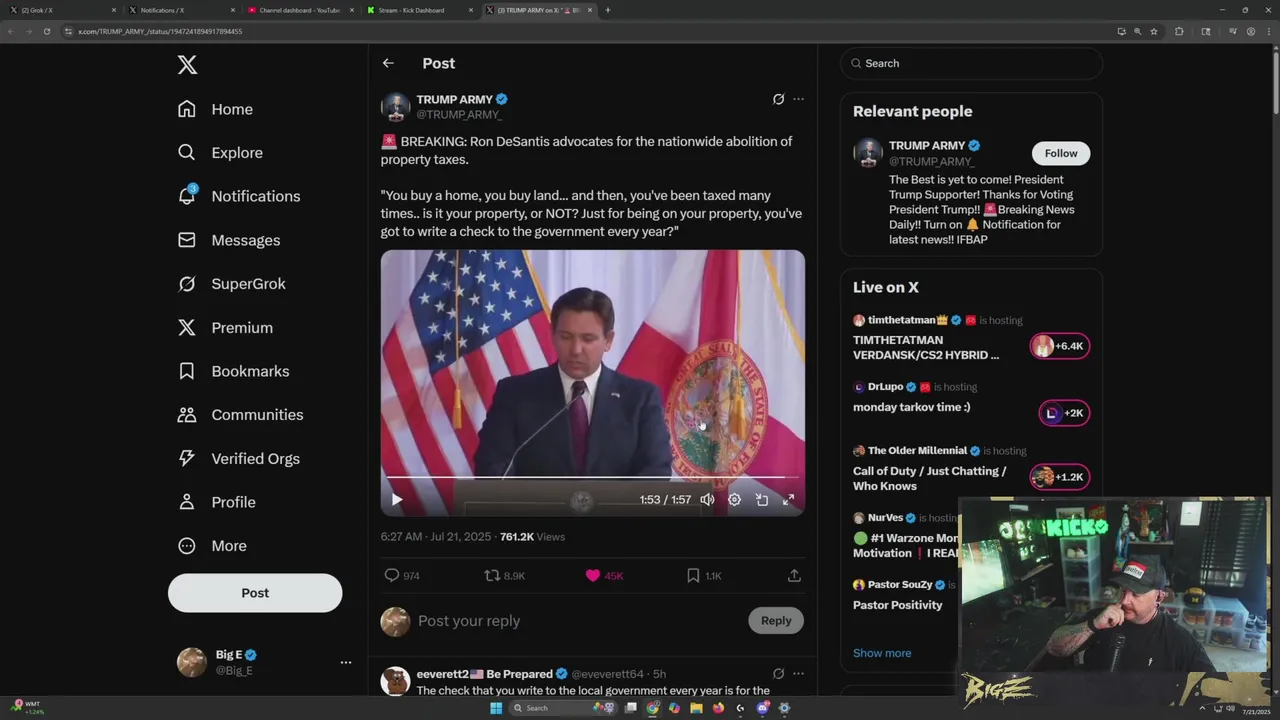Screen dimensions: 1280x720
Task: Open Chrome from the taskbar
Action: pyautogui.click(x=652, y=708)
